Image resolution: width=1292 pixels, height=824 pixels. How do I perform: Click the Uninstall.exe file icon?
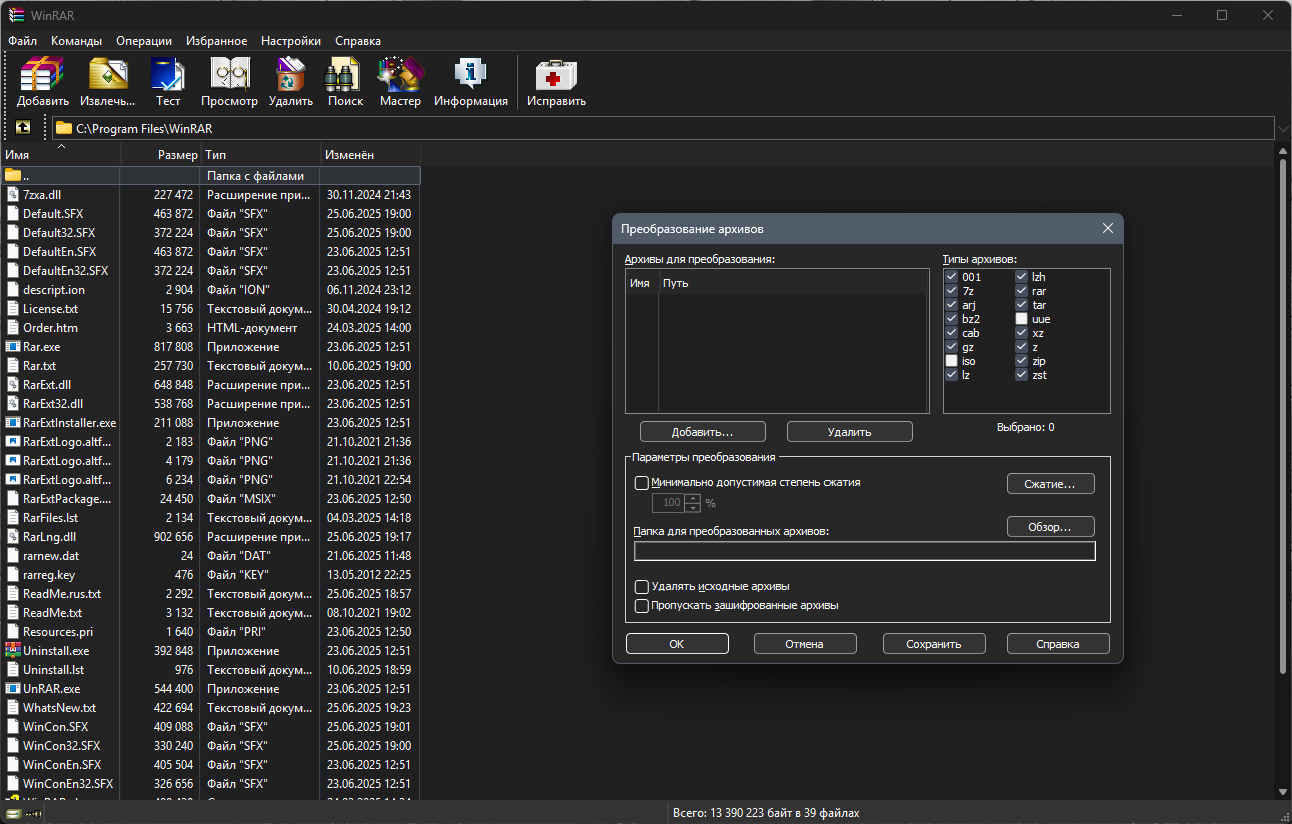click(13, 651)
